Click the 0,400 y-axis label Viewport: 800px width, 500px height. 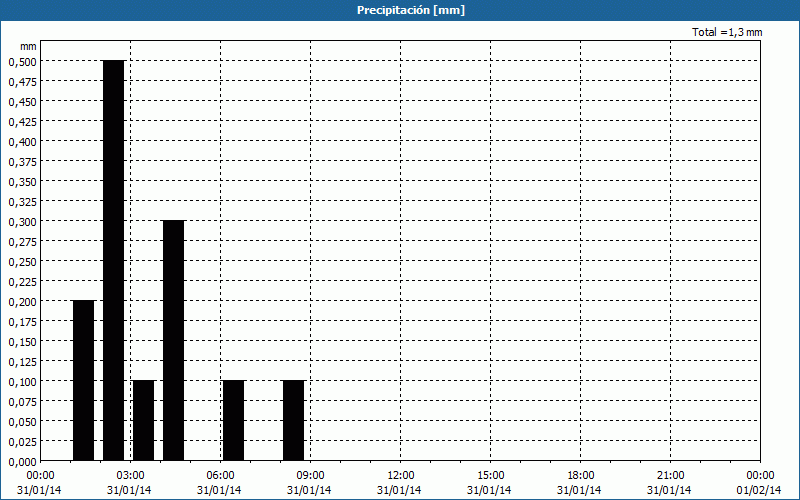point(22,141)
